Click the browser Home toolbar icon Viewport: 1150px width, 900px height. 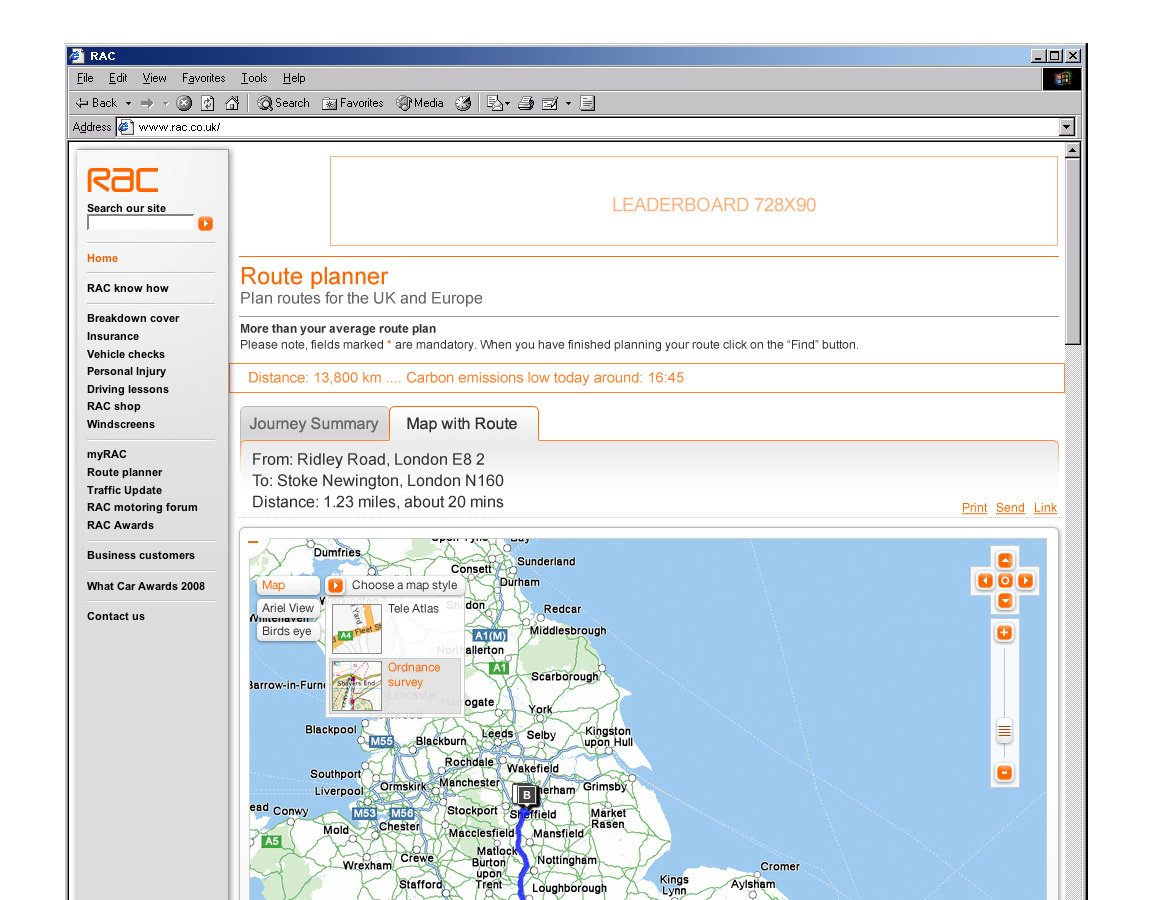click(x=232, y=103)
